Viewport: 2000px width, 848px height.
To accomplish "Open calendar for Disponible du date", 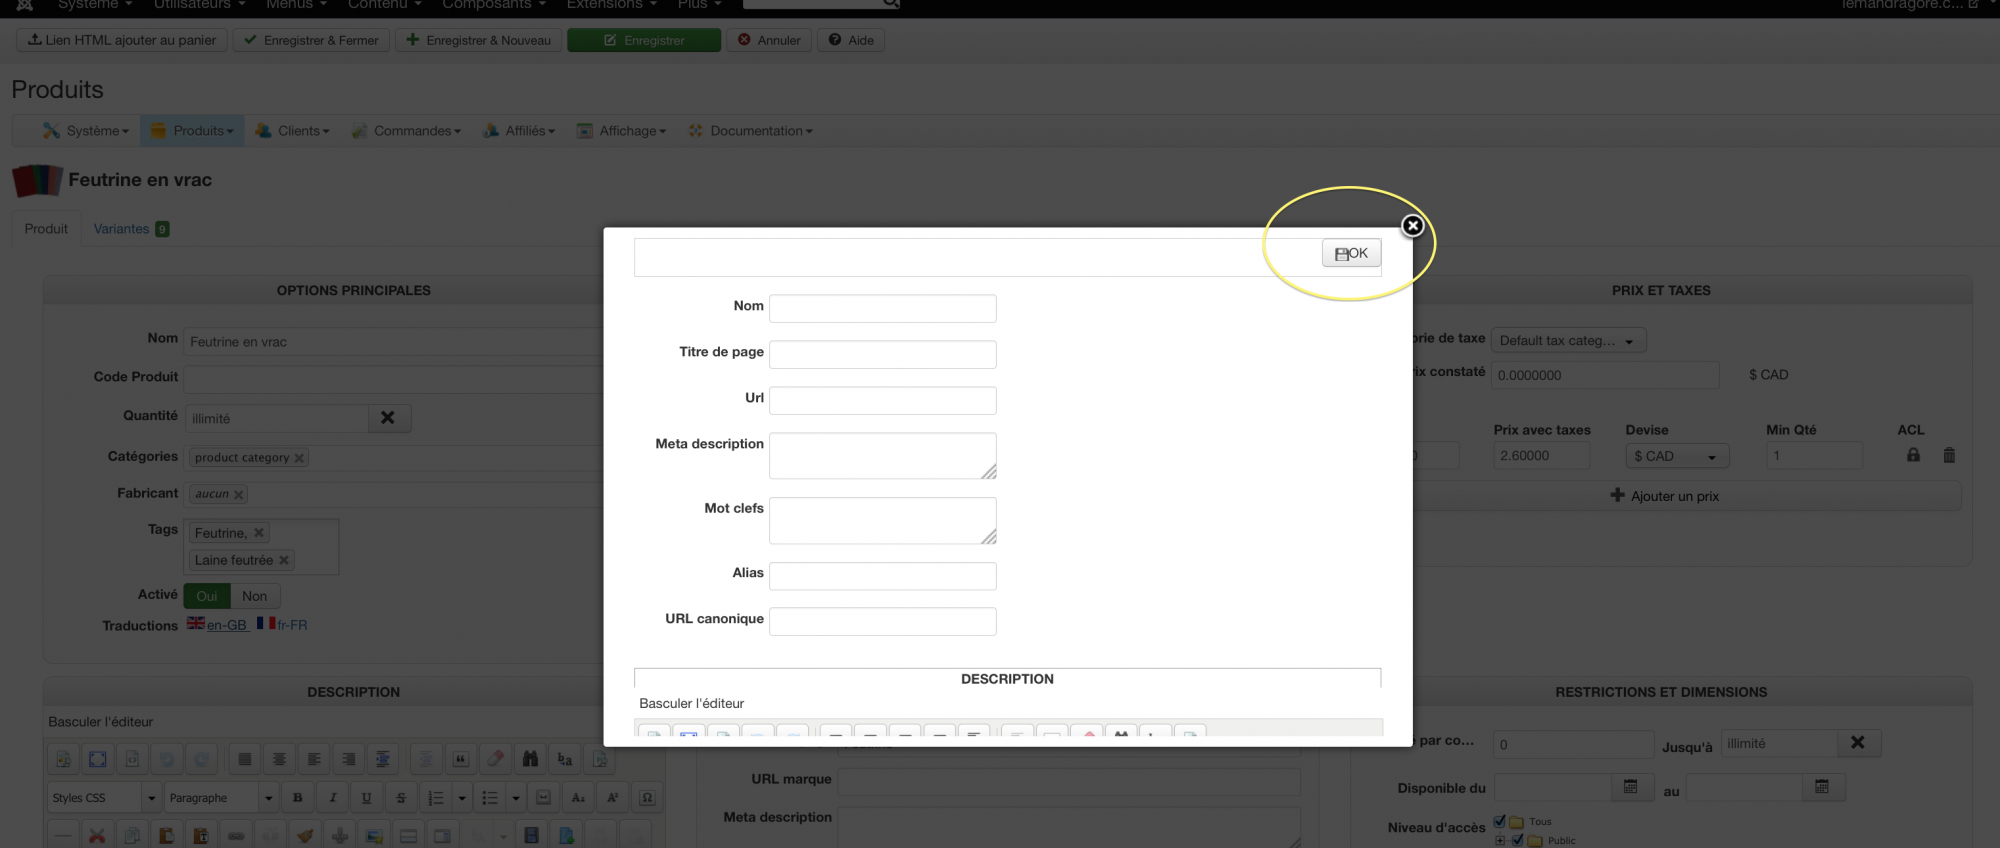I will tap(1631, 788).
